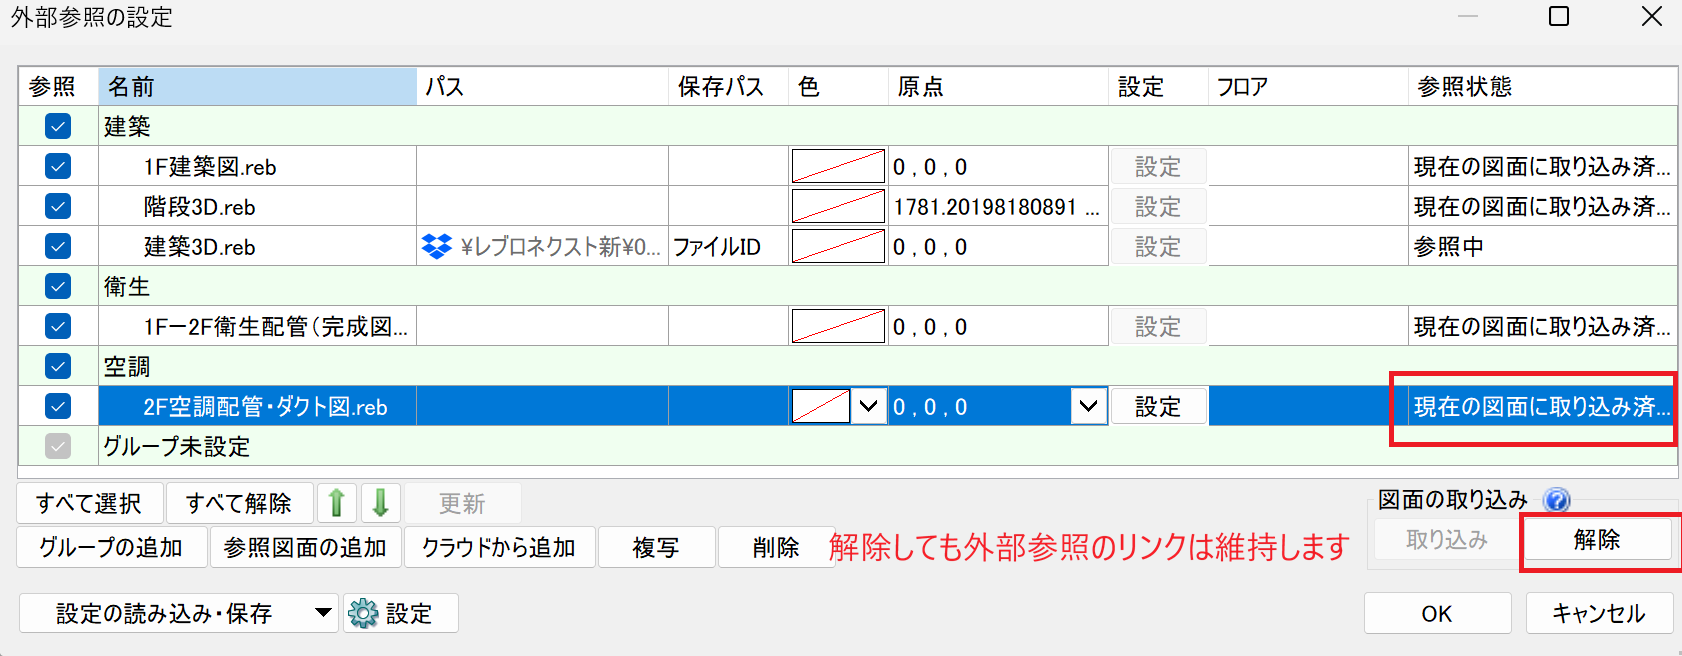Image resolution: width=1682 pixels, height=656 pixels.
Task: Click the green move-up arrow icon
Action: (337, 503)
